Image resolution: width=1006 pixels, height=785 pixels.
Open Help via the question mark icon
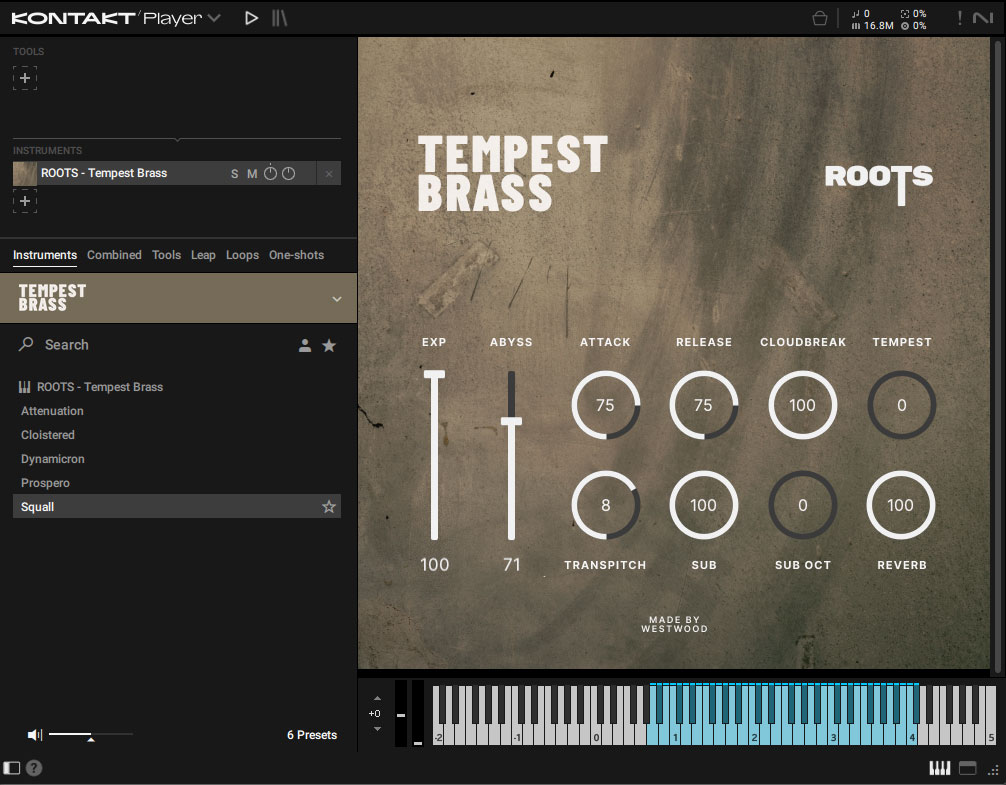[33, 768]
